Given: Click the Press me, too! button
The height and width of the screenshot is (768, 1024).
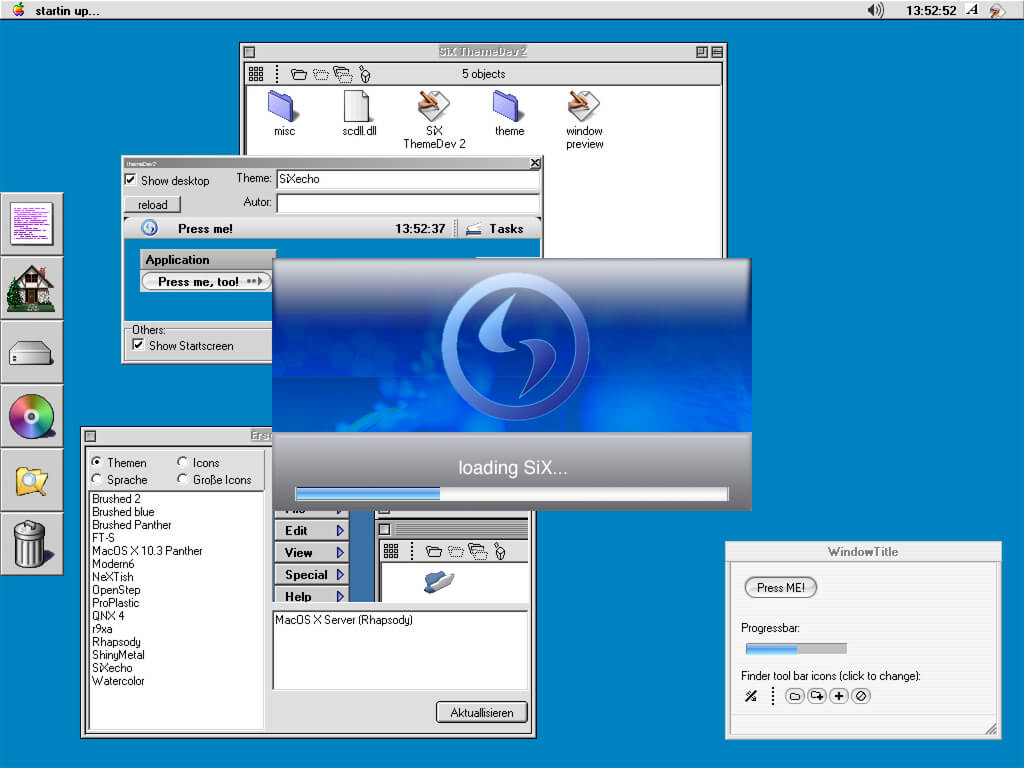Looking at the screenshot, I should [206, 281].
